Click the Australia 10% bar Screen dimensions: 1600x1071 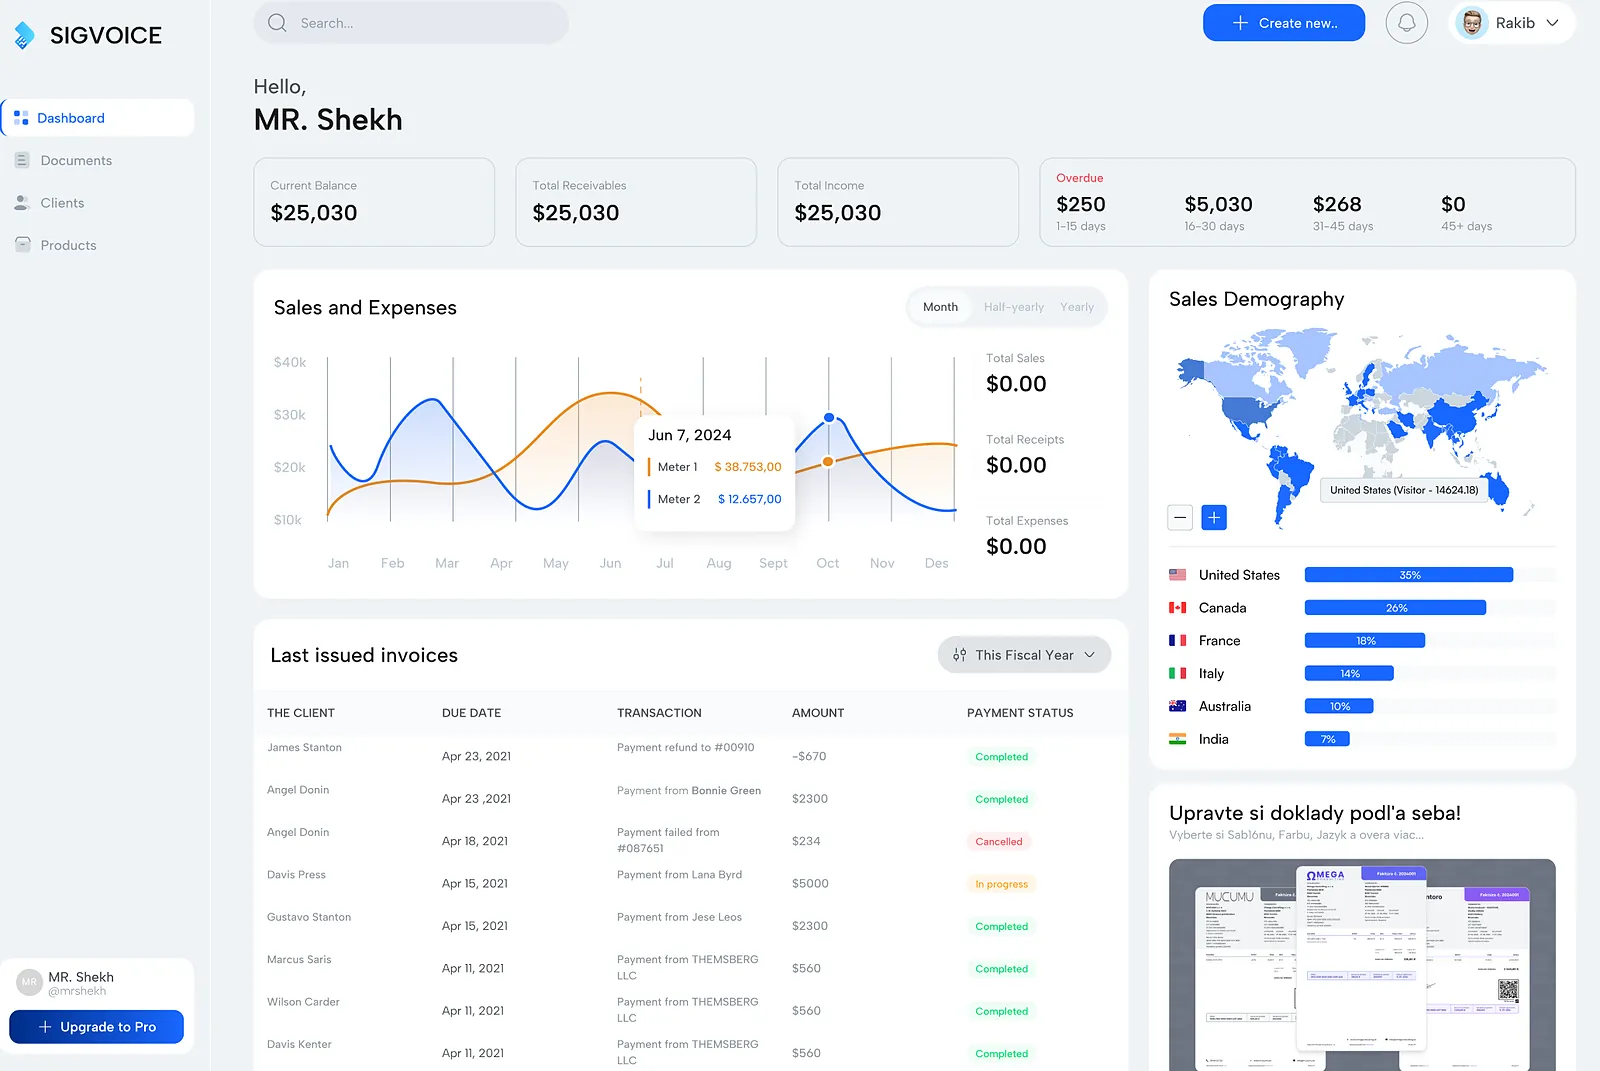(x=1339, y=706)
